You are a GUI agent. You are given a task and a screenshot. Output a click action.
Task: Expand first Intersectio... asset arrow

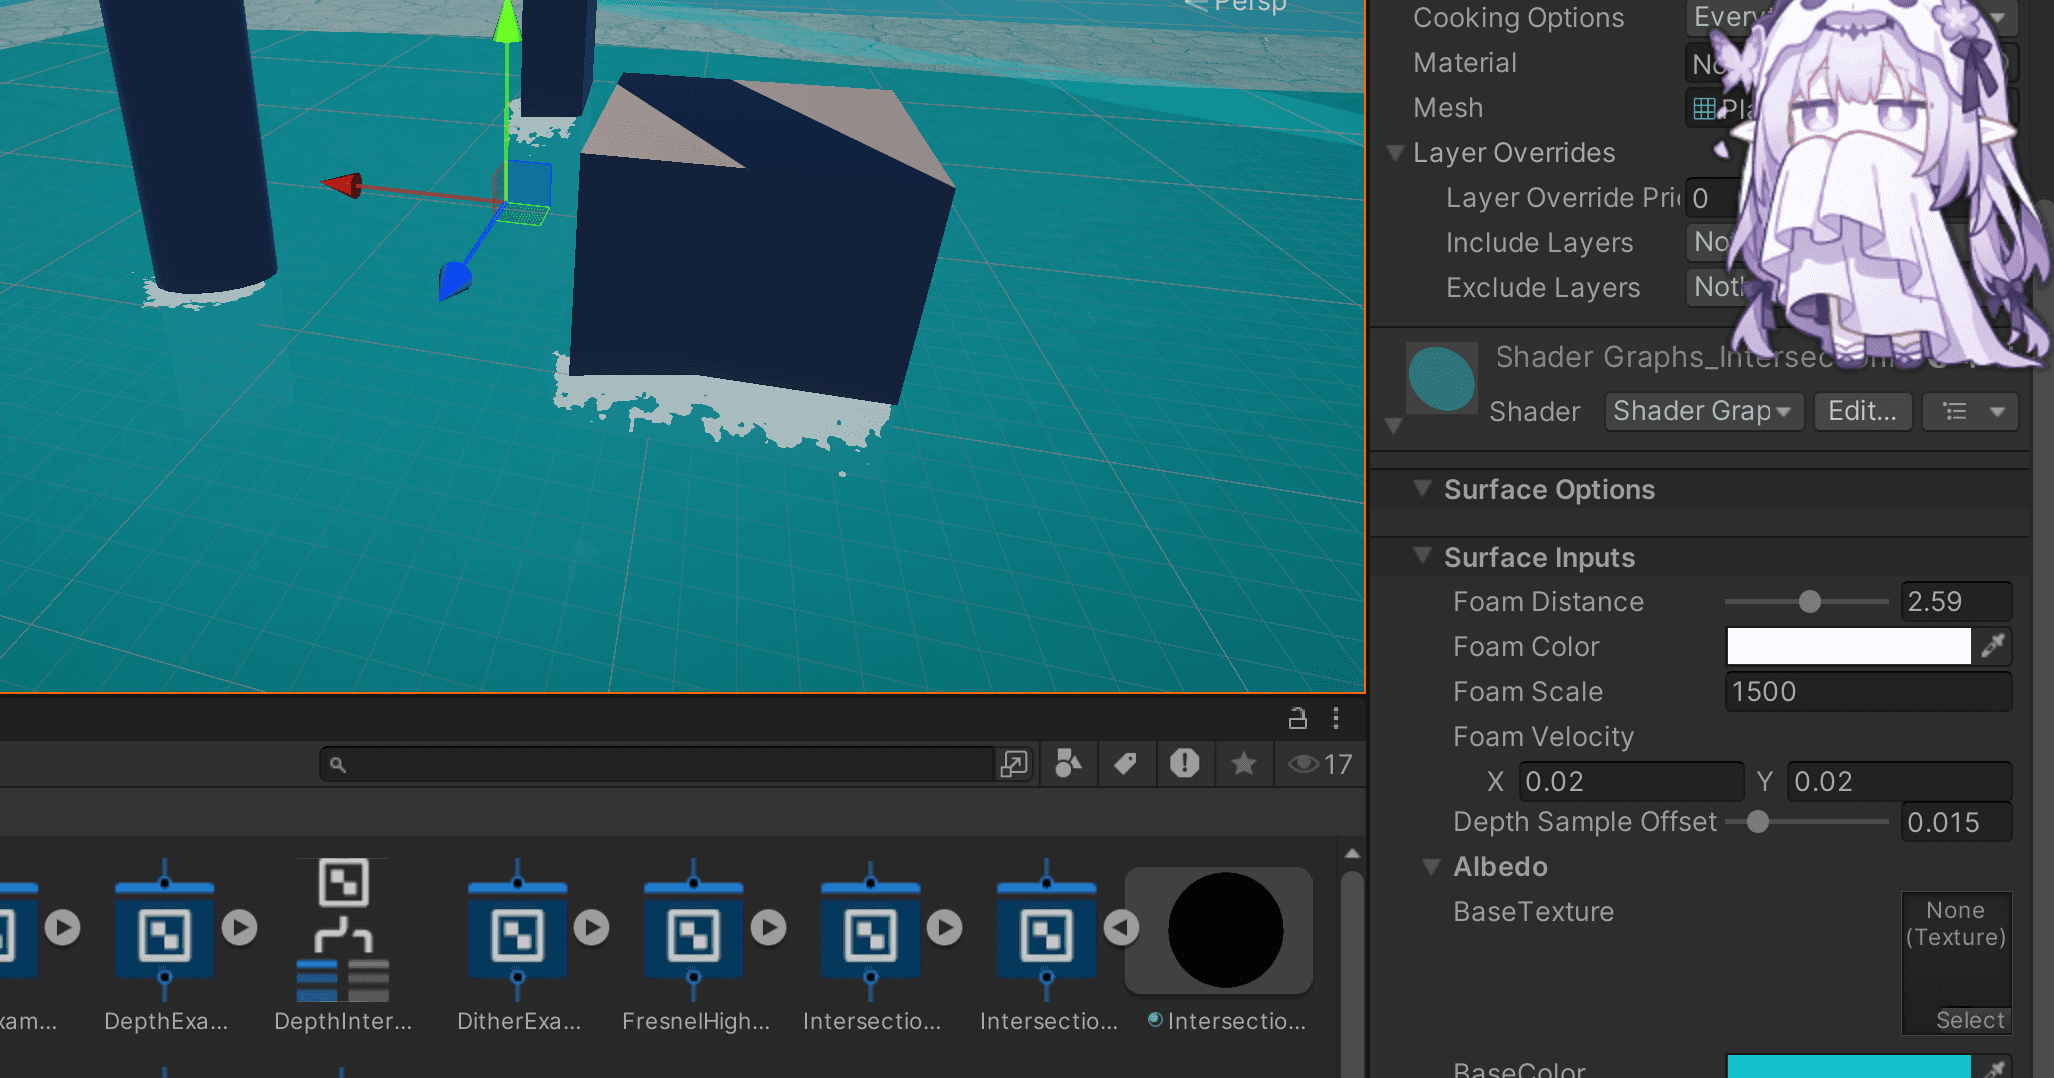(945, 928)
